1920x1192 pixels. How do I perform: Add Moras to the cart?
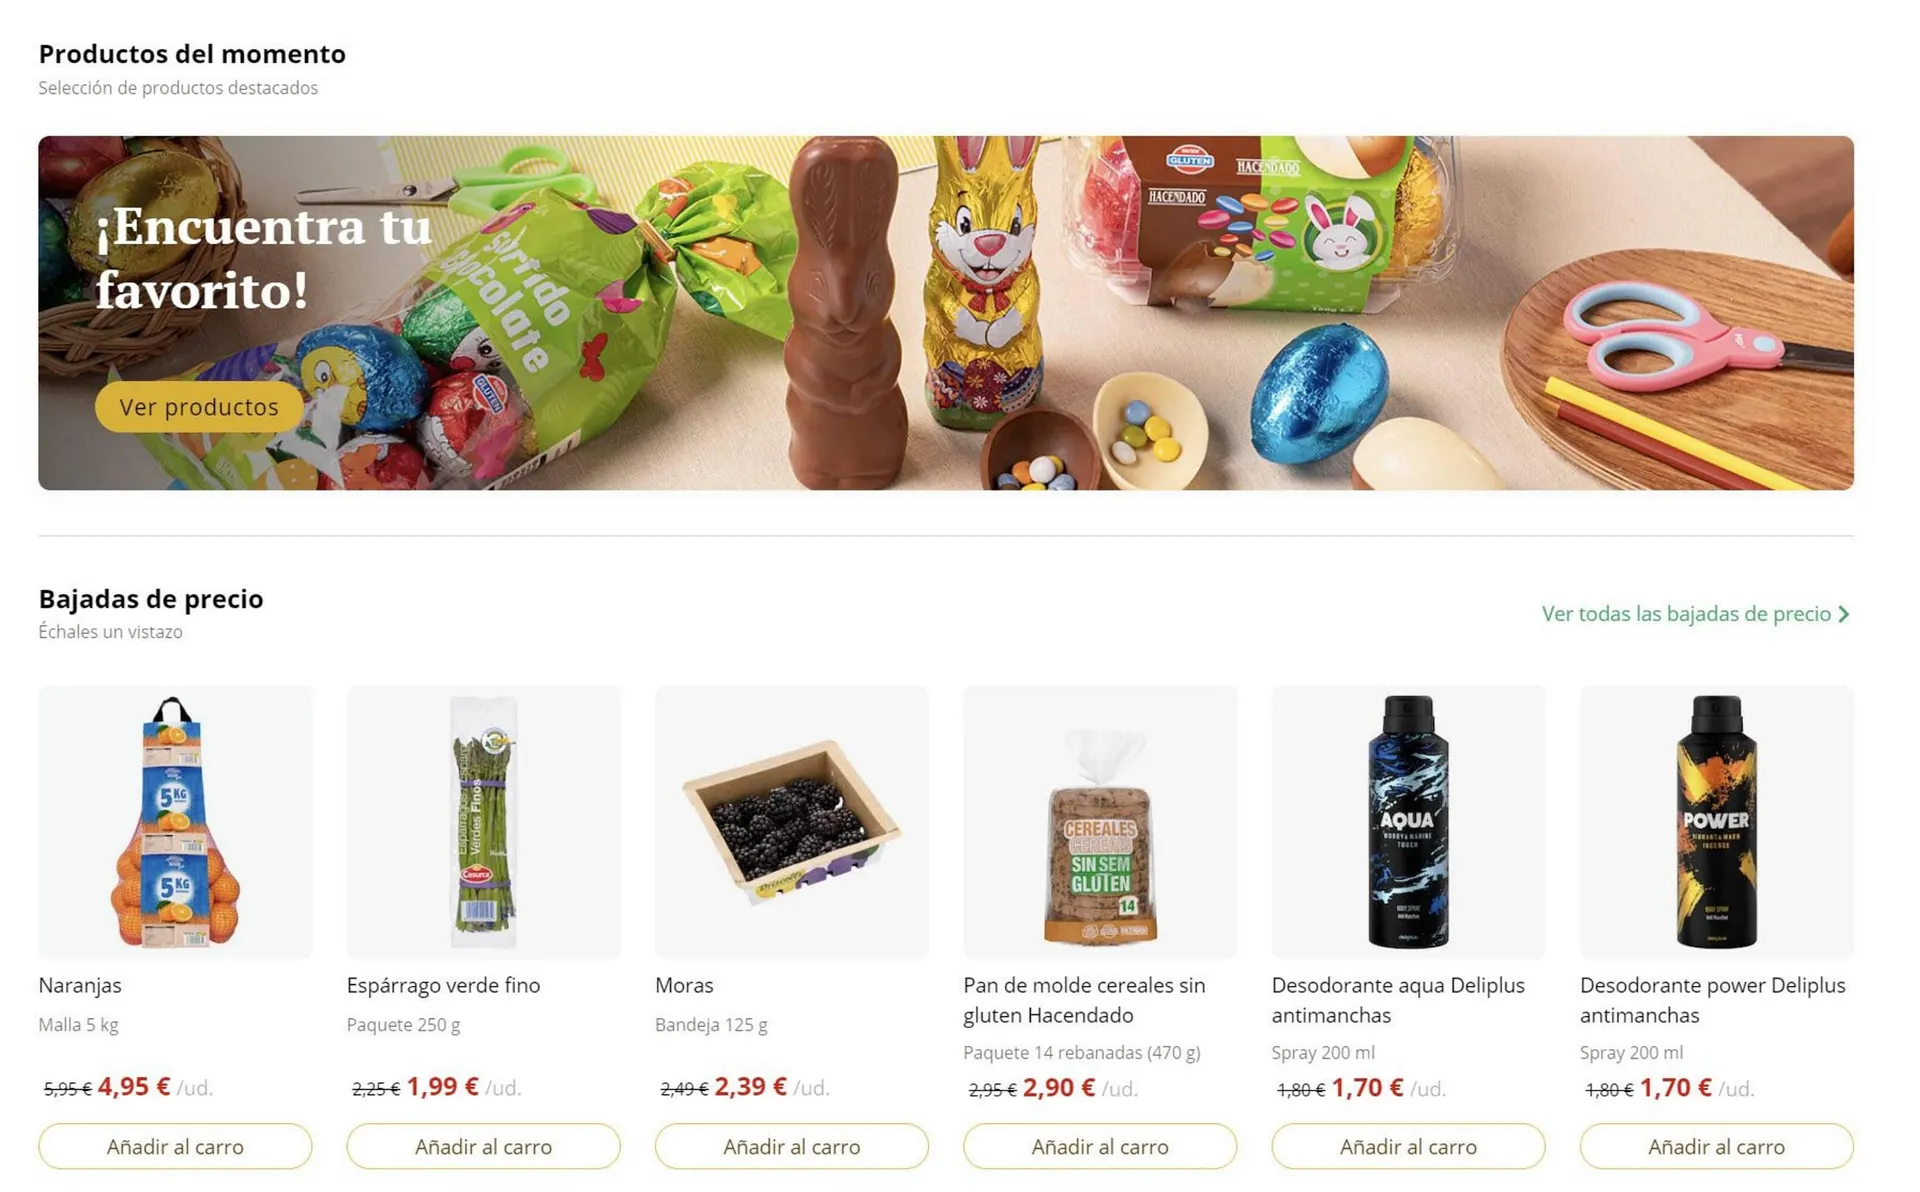point(792,1146)
